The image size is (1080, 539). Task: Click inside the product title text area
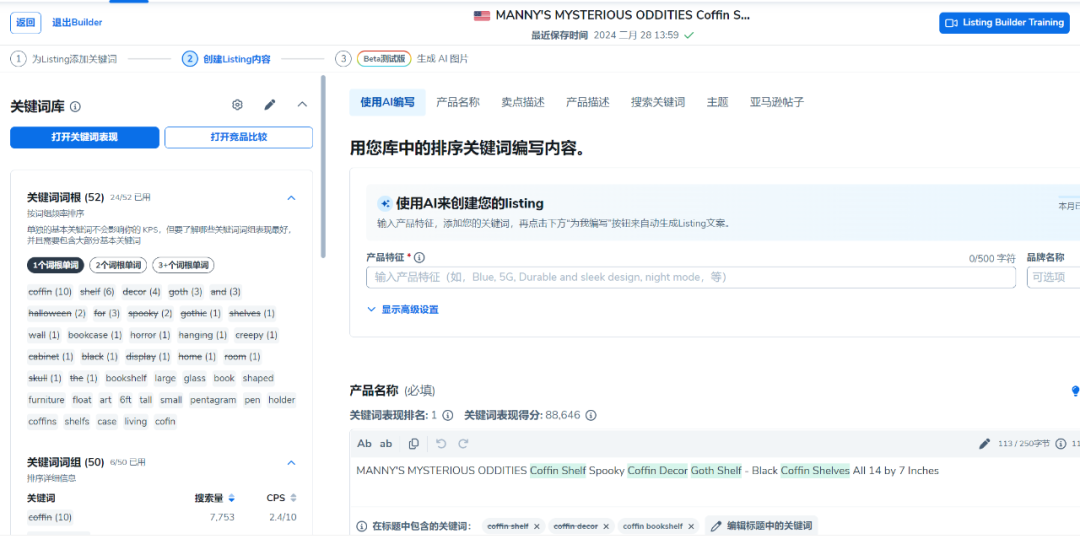pos(714,482)
